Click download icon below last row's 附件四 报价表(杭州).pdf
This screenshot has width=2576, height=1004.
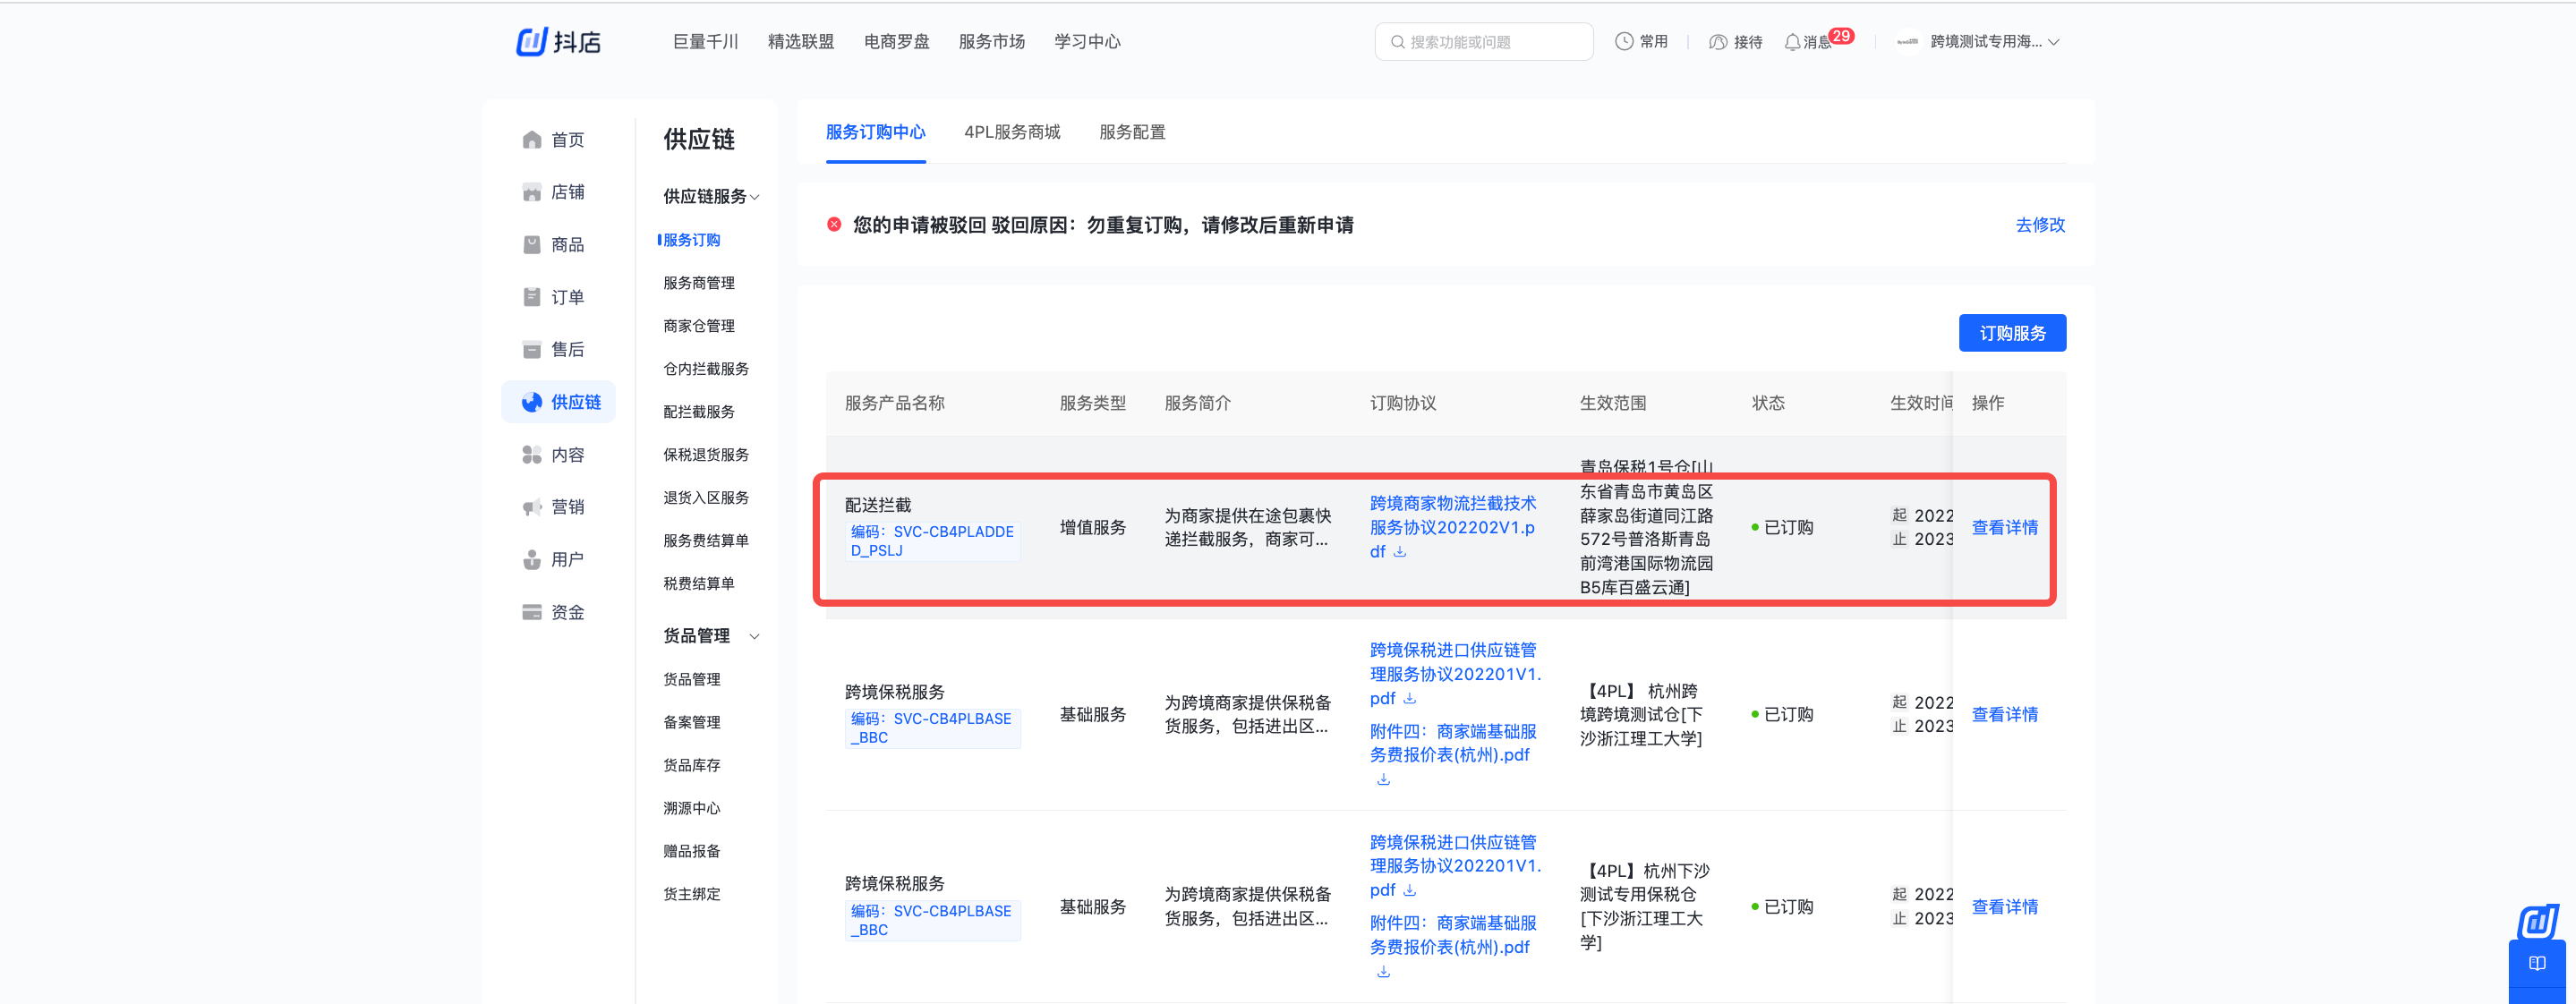pyautogui.click(x=1383, y=971)
